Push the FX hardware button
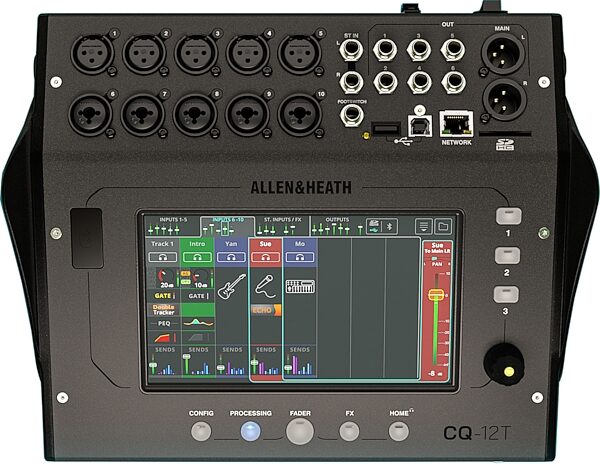The height and width of the screenshot is (464, 600). click(x=349, y=432)
